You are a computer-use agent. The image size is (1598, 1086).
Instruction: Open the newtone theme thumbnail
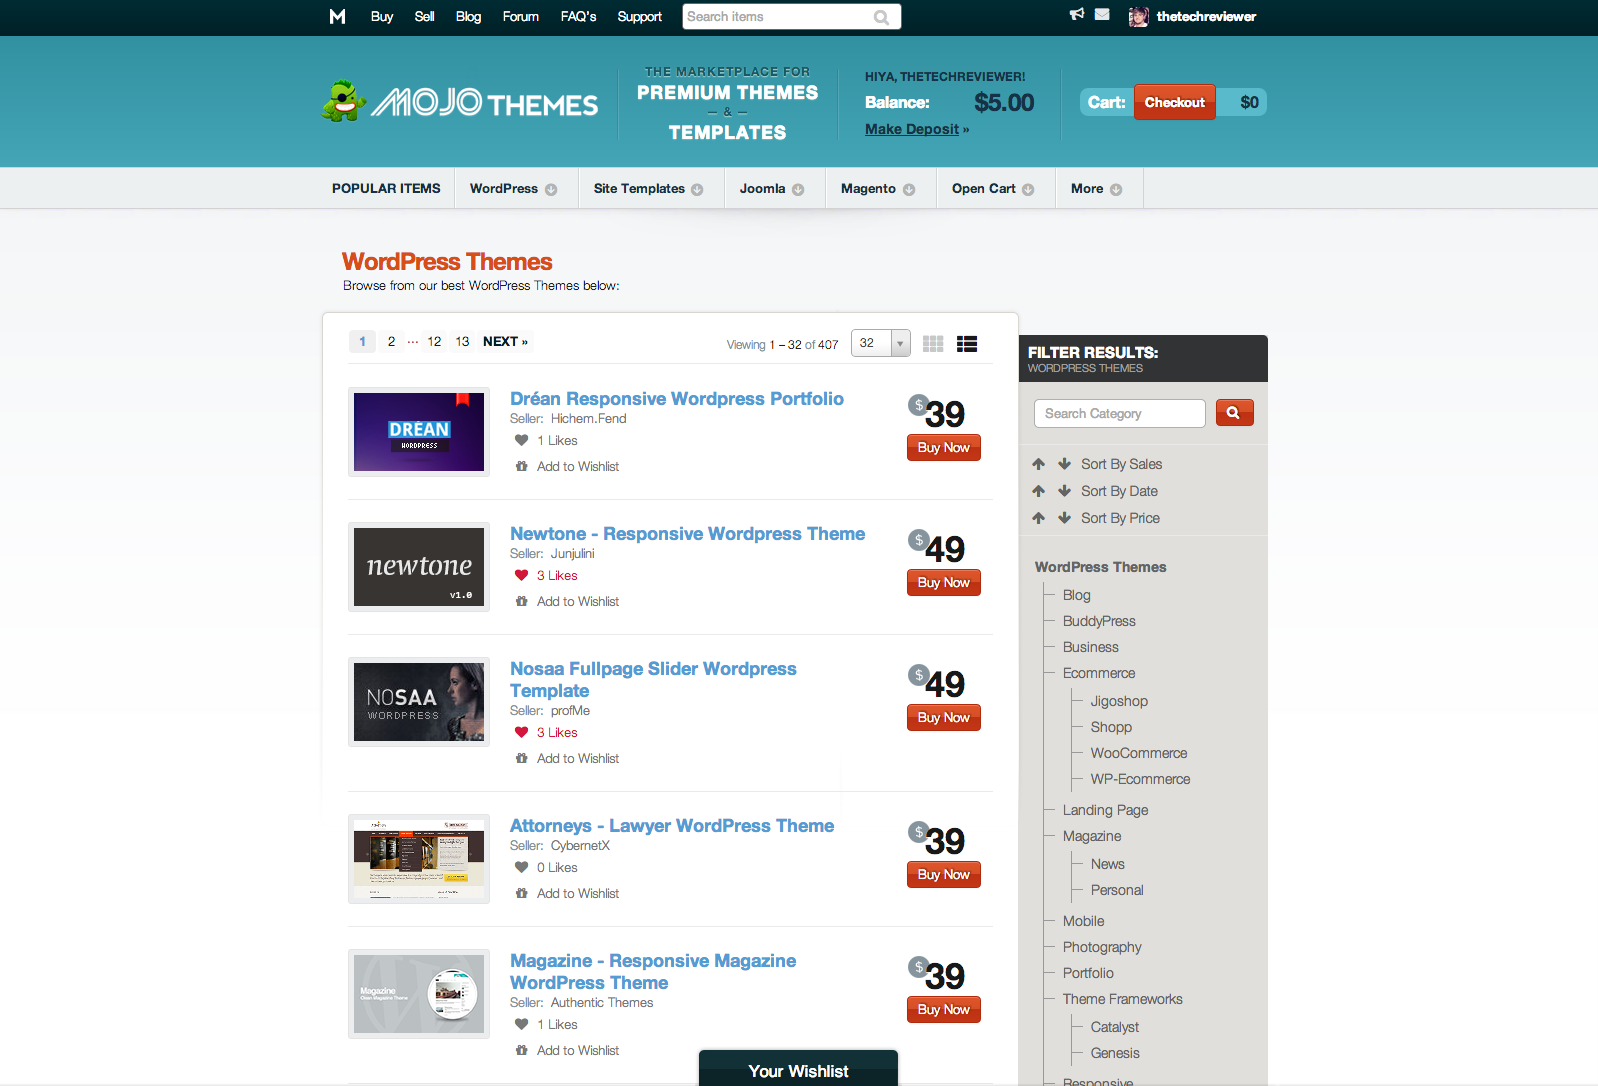(419, 567)
